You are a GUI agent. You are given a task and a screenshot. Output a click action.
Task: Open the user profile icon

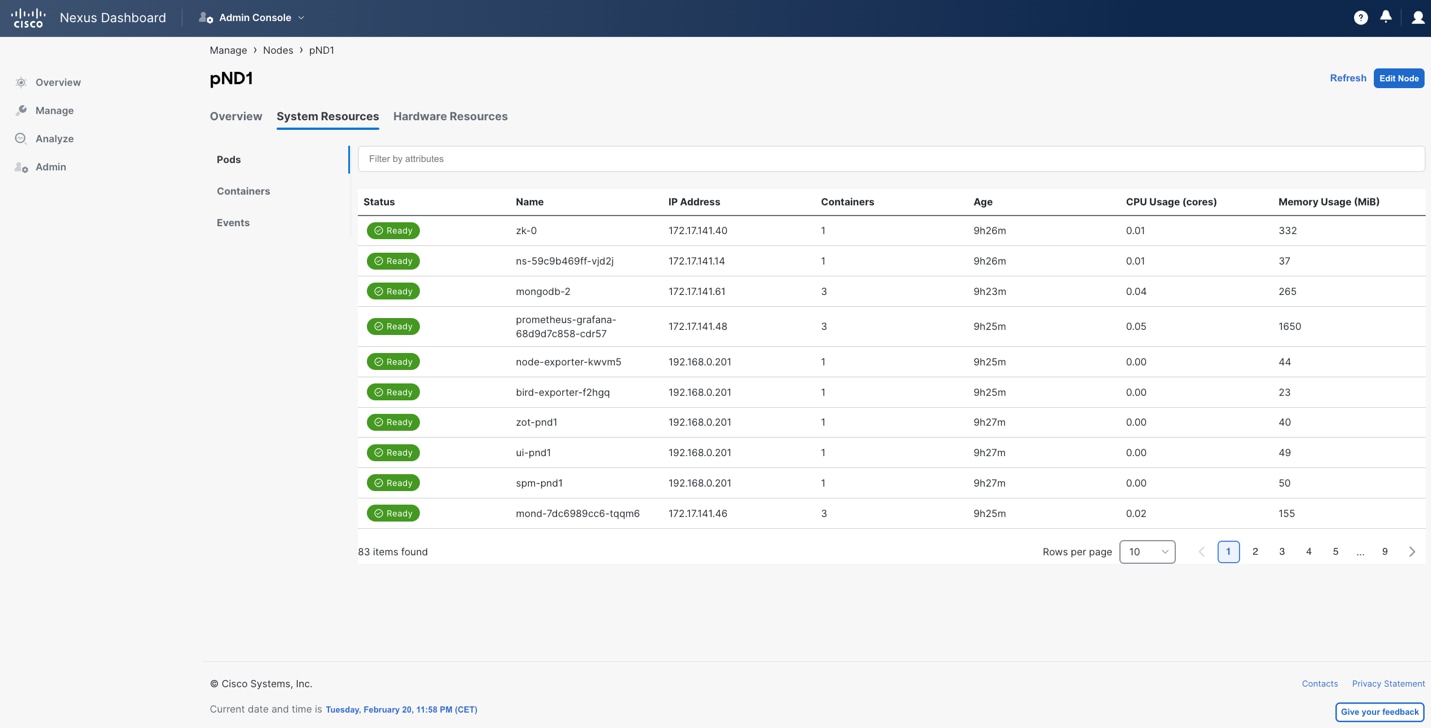point(1418,18)
